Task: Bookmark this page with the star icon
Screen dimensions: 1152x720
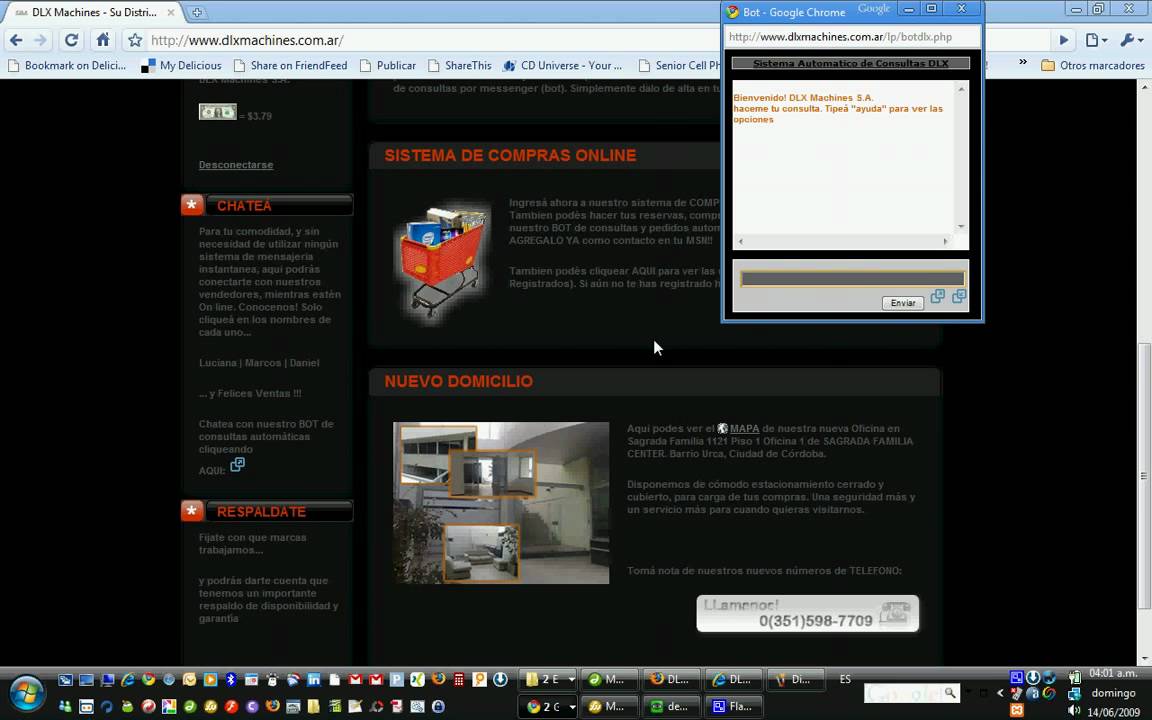Action: [135, 40]
